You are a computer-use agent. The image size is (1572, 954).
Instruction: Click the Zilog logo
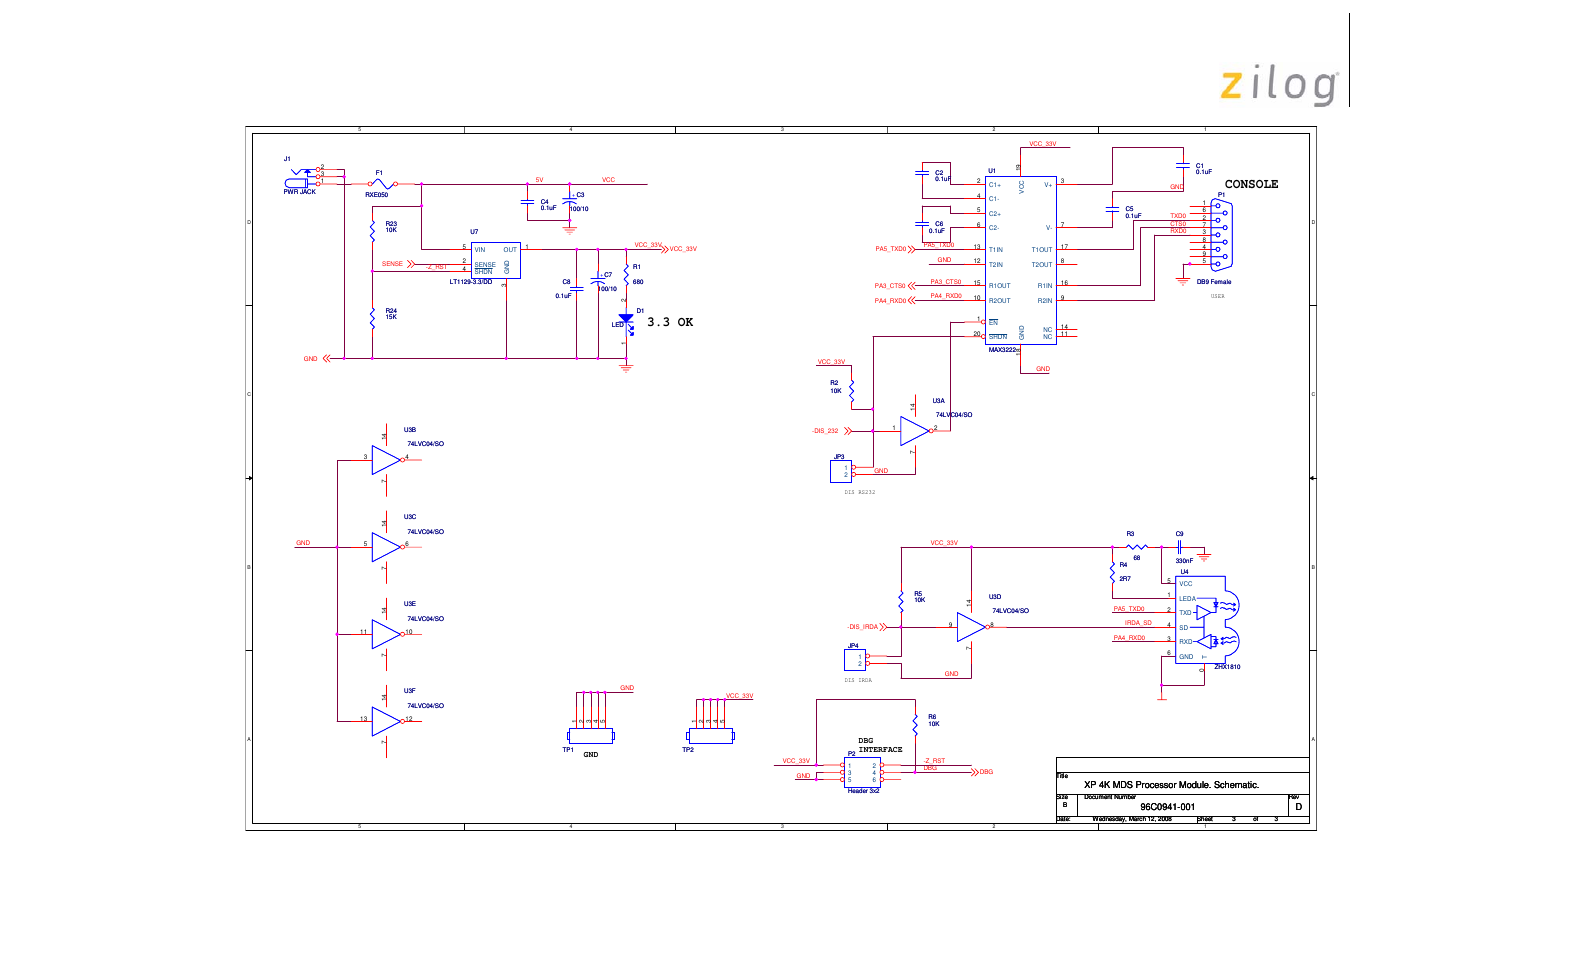tap(1279, 86)
